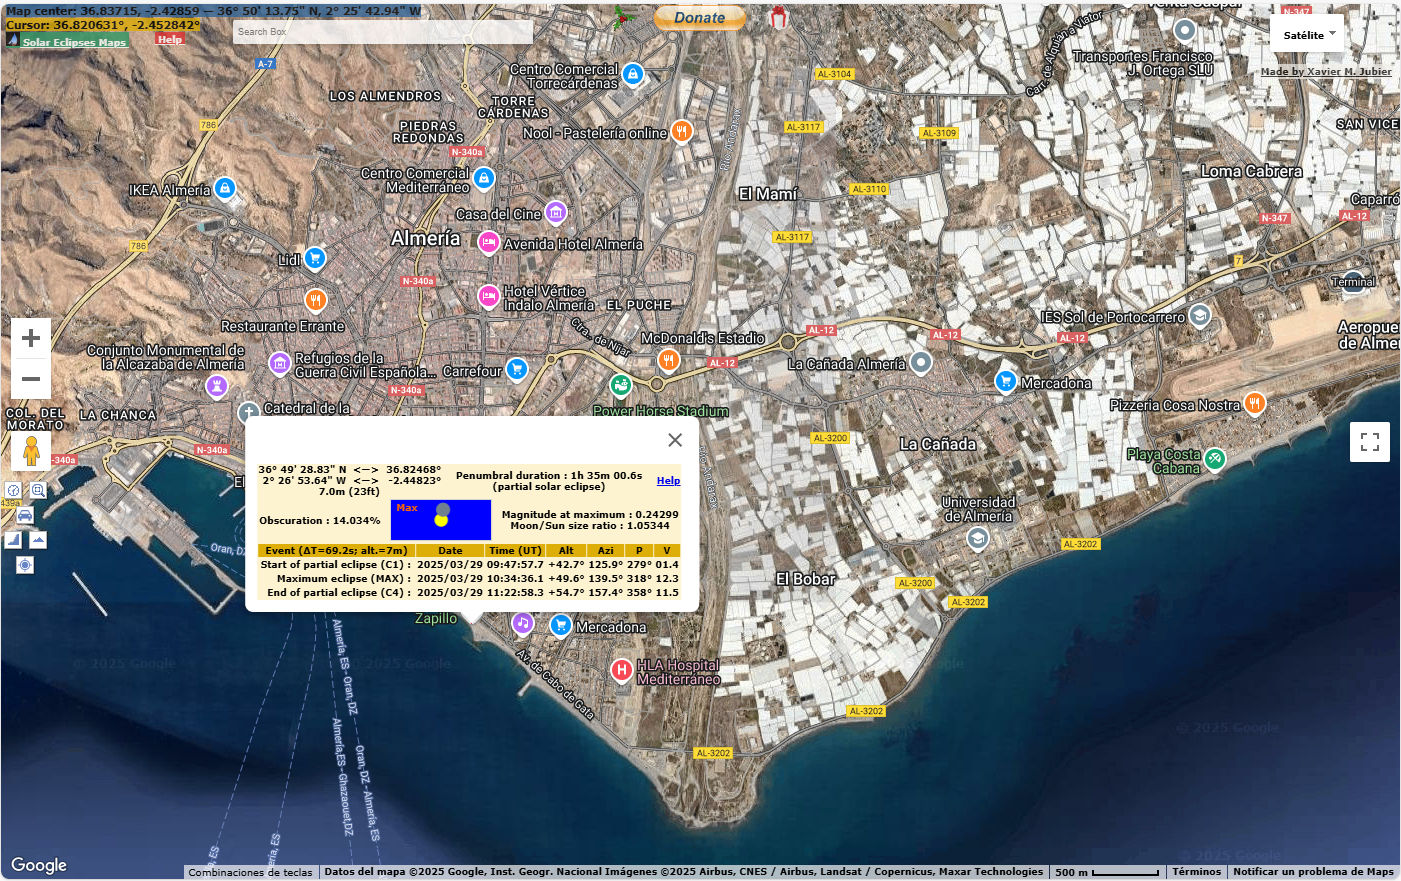1401x881 pixels.
Task: Open the Solar Eclipses Maps link
Action: (x=74, y=42)
